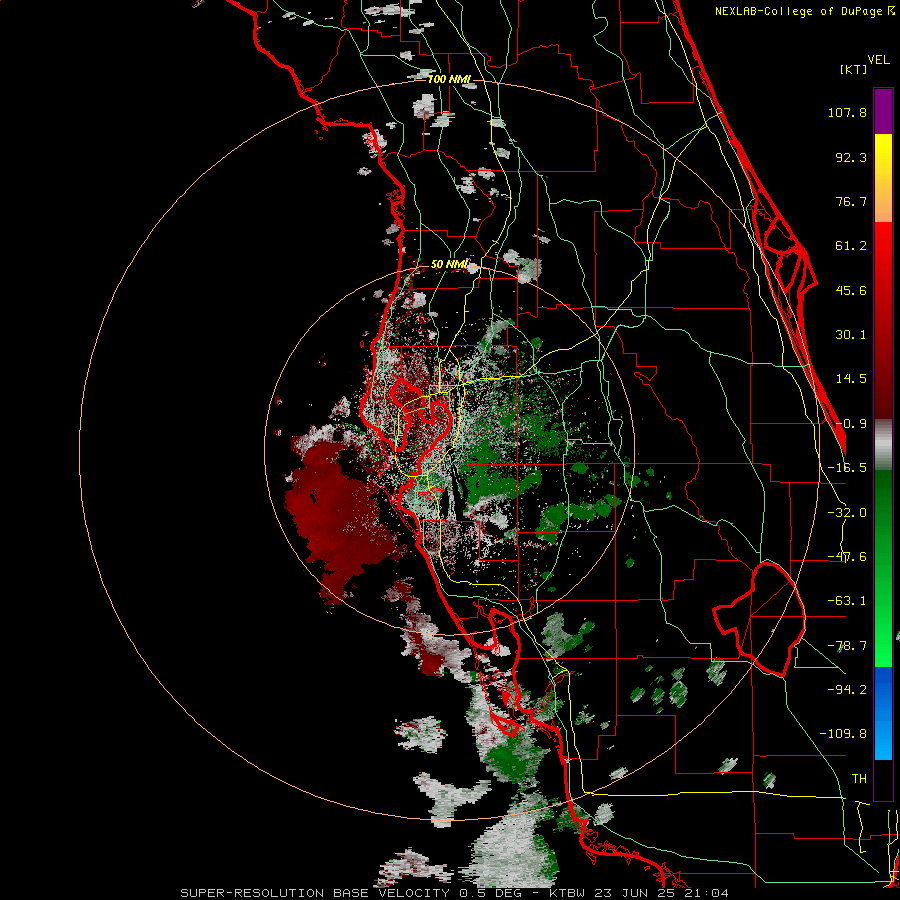900x900 pixels.
Task: Click the -32.0 velocity scale value
Action: pos(847,513)
